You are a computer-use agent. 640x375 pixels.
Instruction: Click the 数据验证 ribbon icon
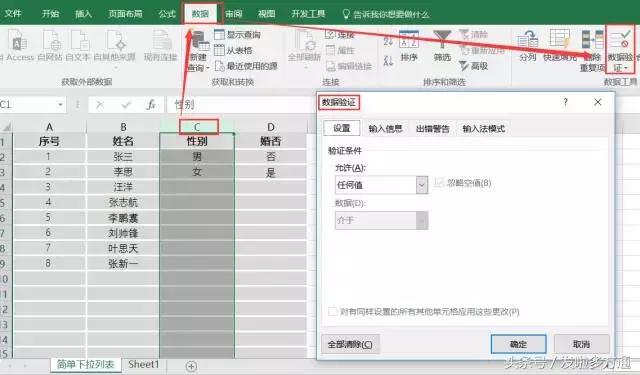(620, 50)
